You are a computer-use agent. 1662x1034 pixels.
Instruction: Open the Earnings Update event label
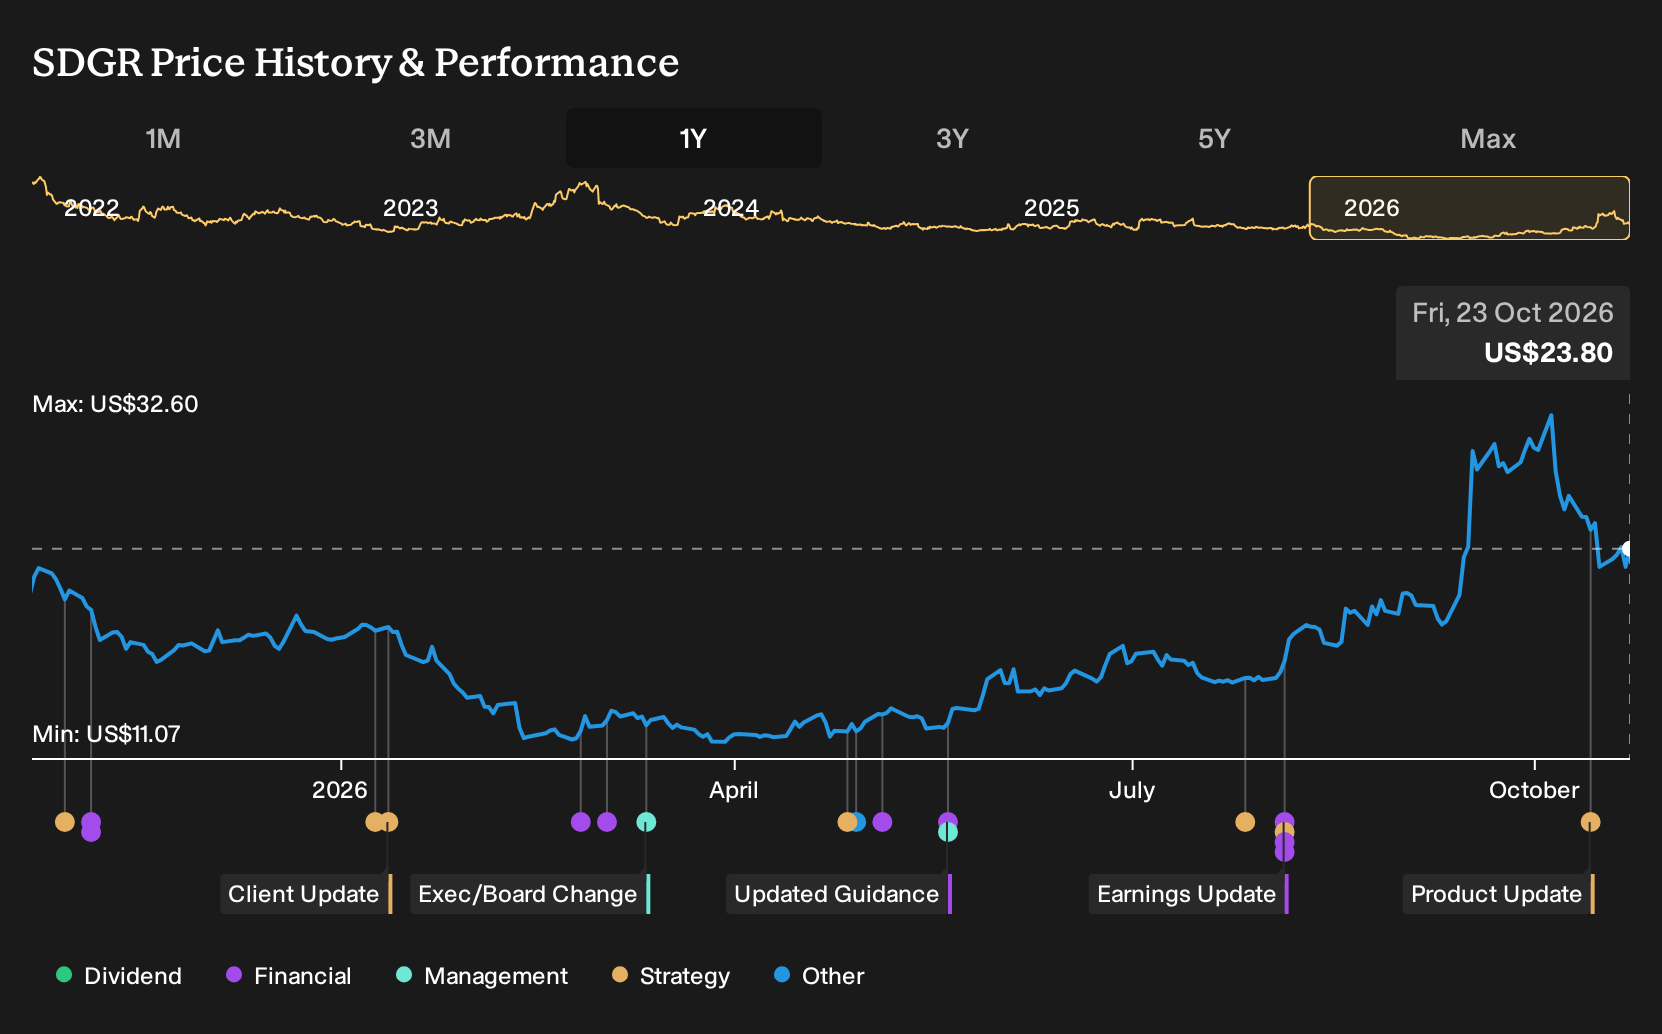click(1188, 894)
